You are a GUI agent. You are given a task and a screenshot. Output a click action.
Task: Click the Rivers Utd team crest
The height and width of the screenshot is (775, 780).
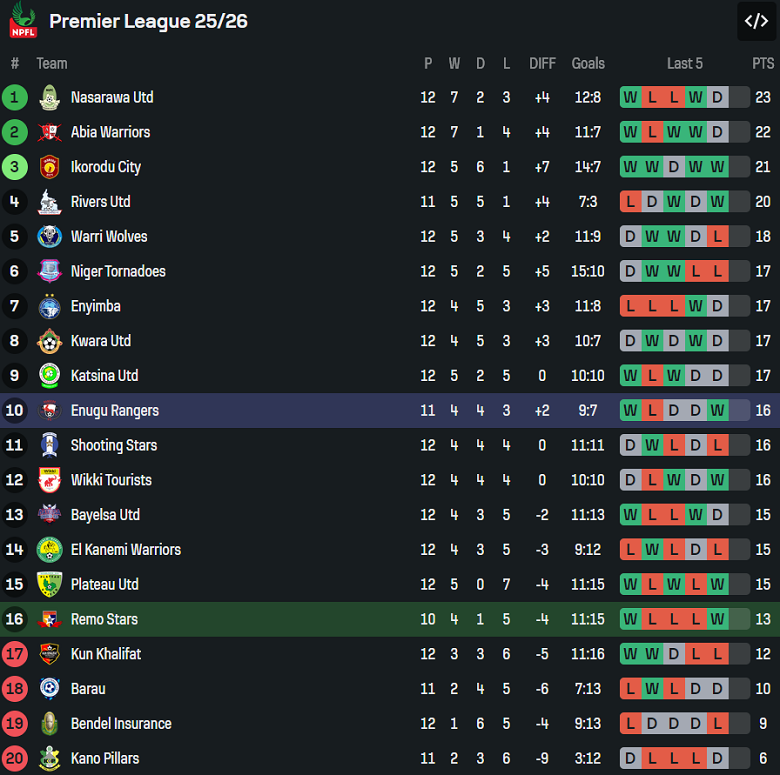pyautogui.click(x=49, y=202)
